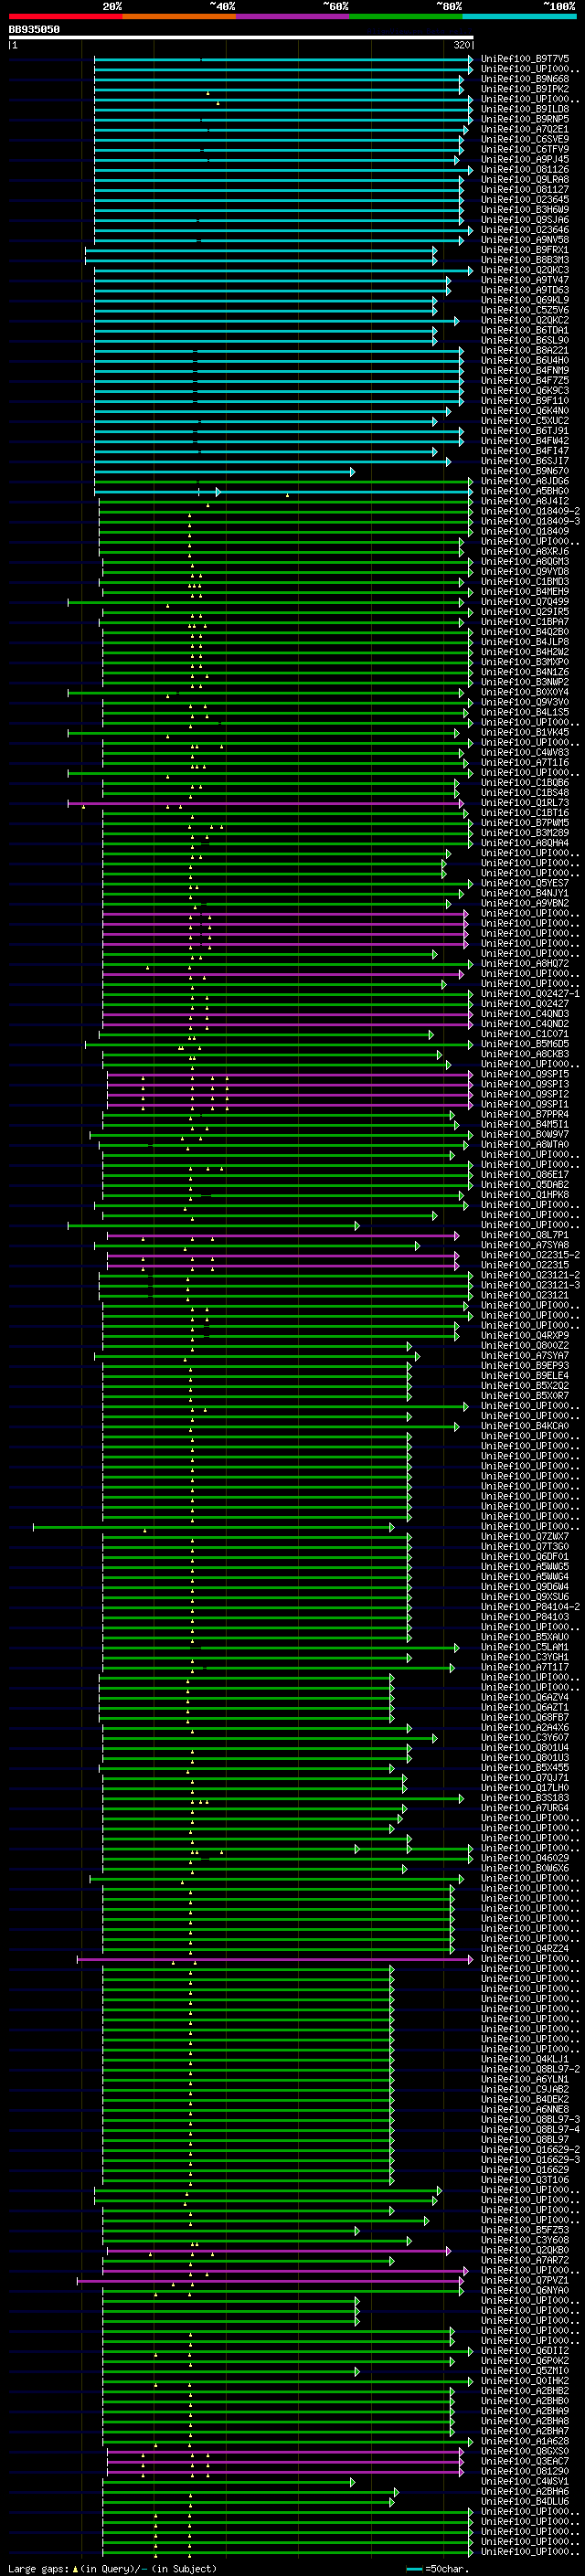Select UniRef100_Q23121-3 hit
Screen dimensions: 585x2576
(530, 1285)
